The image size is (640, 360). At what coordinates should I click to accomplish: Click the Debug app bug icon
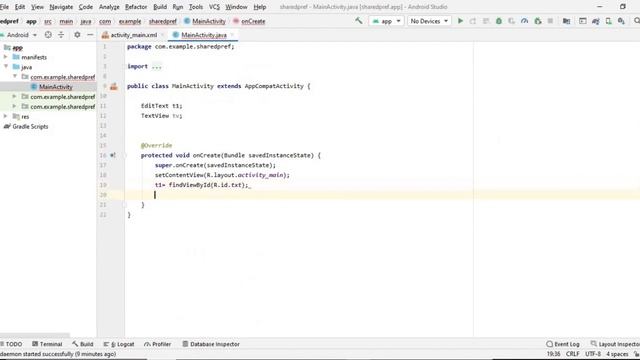499,21
